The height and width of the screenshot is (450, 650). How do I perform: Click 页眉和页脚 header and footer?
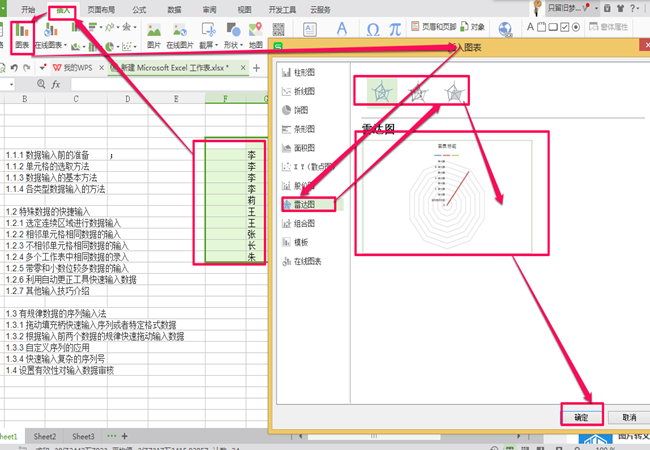[x=434, y=27]
